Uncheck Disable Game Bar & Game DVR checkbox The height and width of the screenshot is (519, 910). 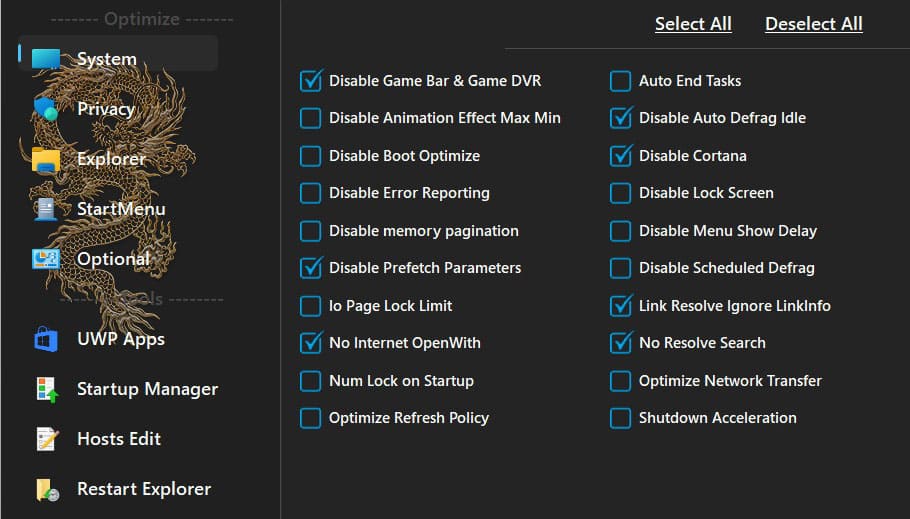pos(310,81)
